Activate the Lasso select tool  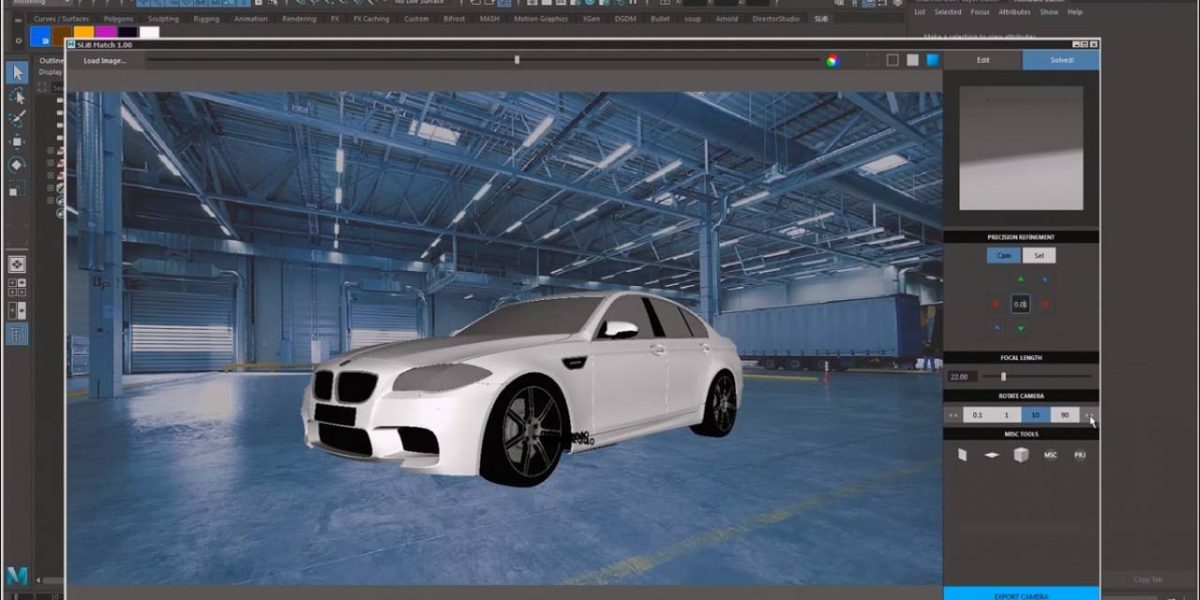point(17,97)
